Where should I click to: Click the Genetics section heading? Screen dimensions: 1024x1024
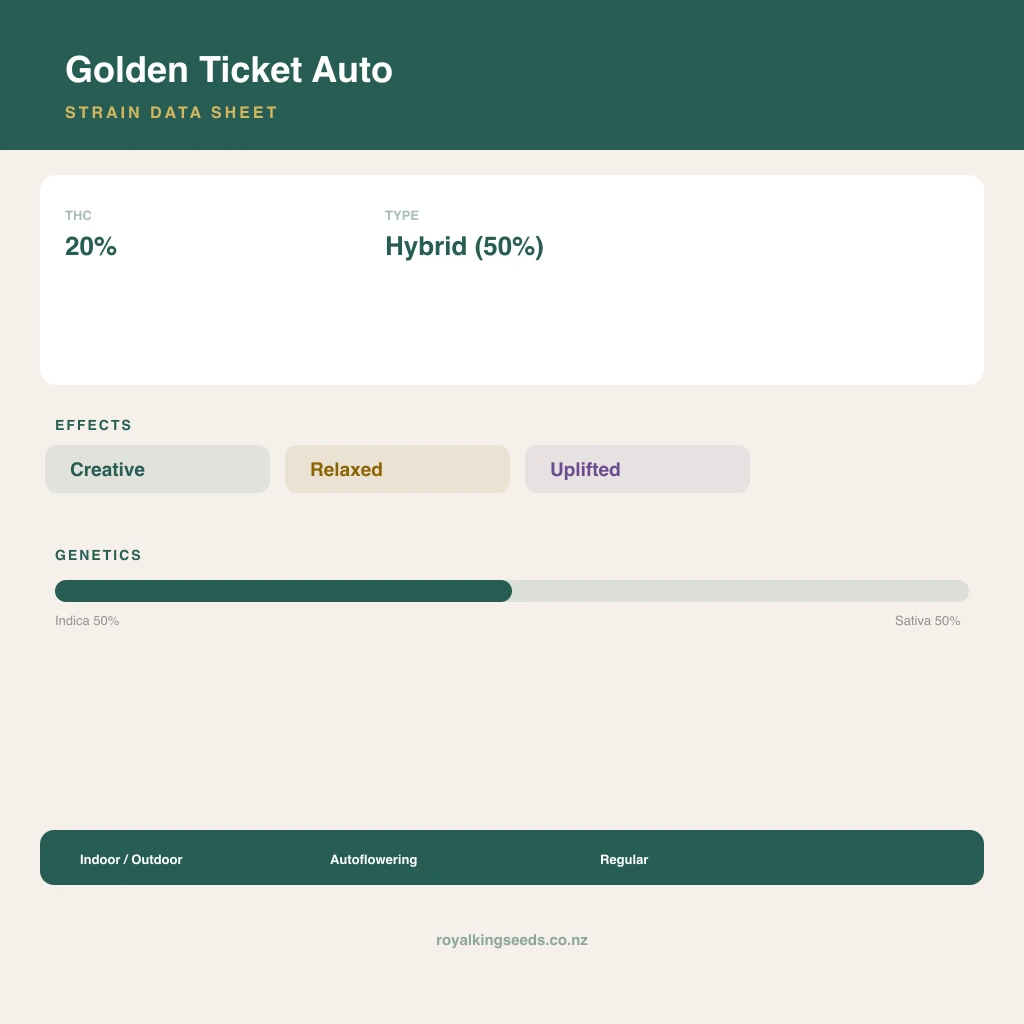click(x=98, y=555)
